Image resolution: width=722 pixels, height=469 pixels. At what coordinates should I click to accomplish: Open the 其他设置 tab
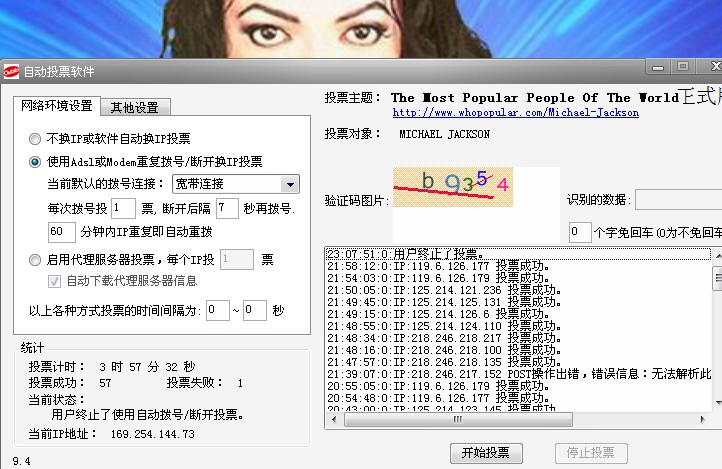tap(134, 107)
